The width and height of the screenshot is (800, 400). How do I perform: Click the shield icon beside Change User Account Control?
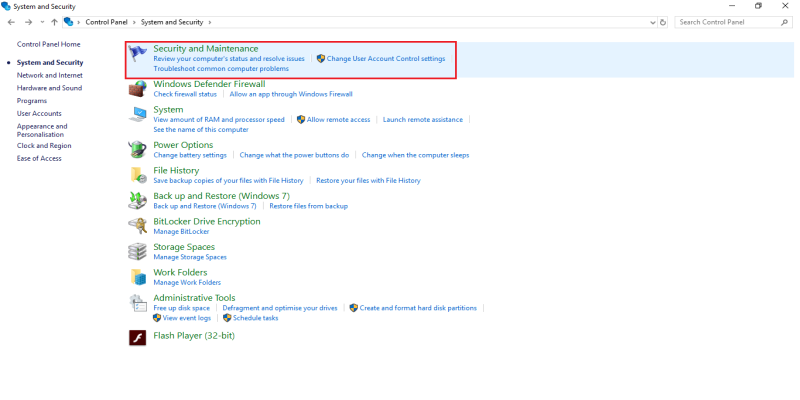[321, 59]
